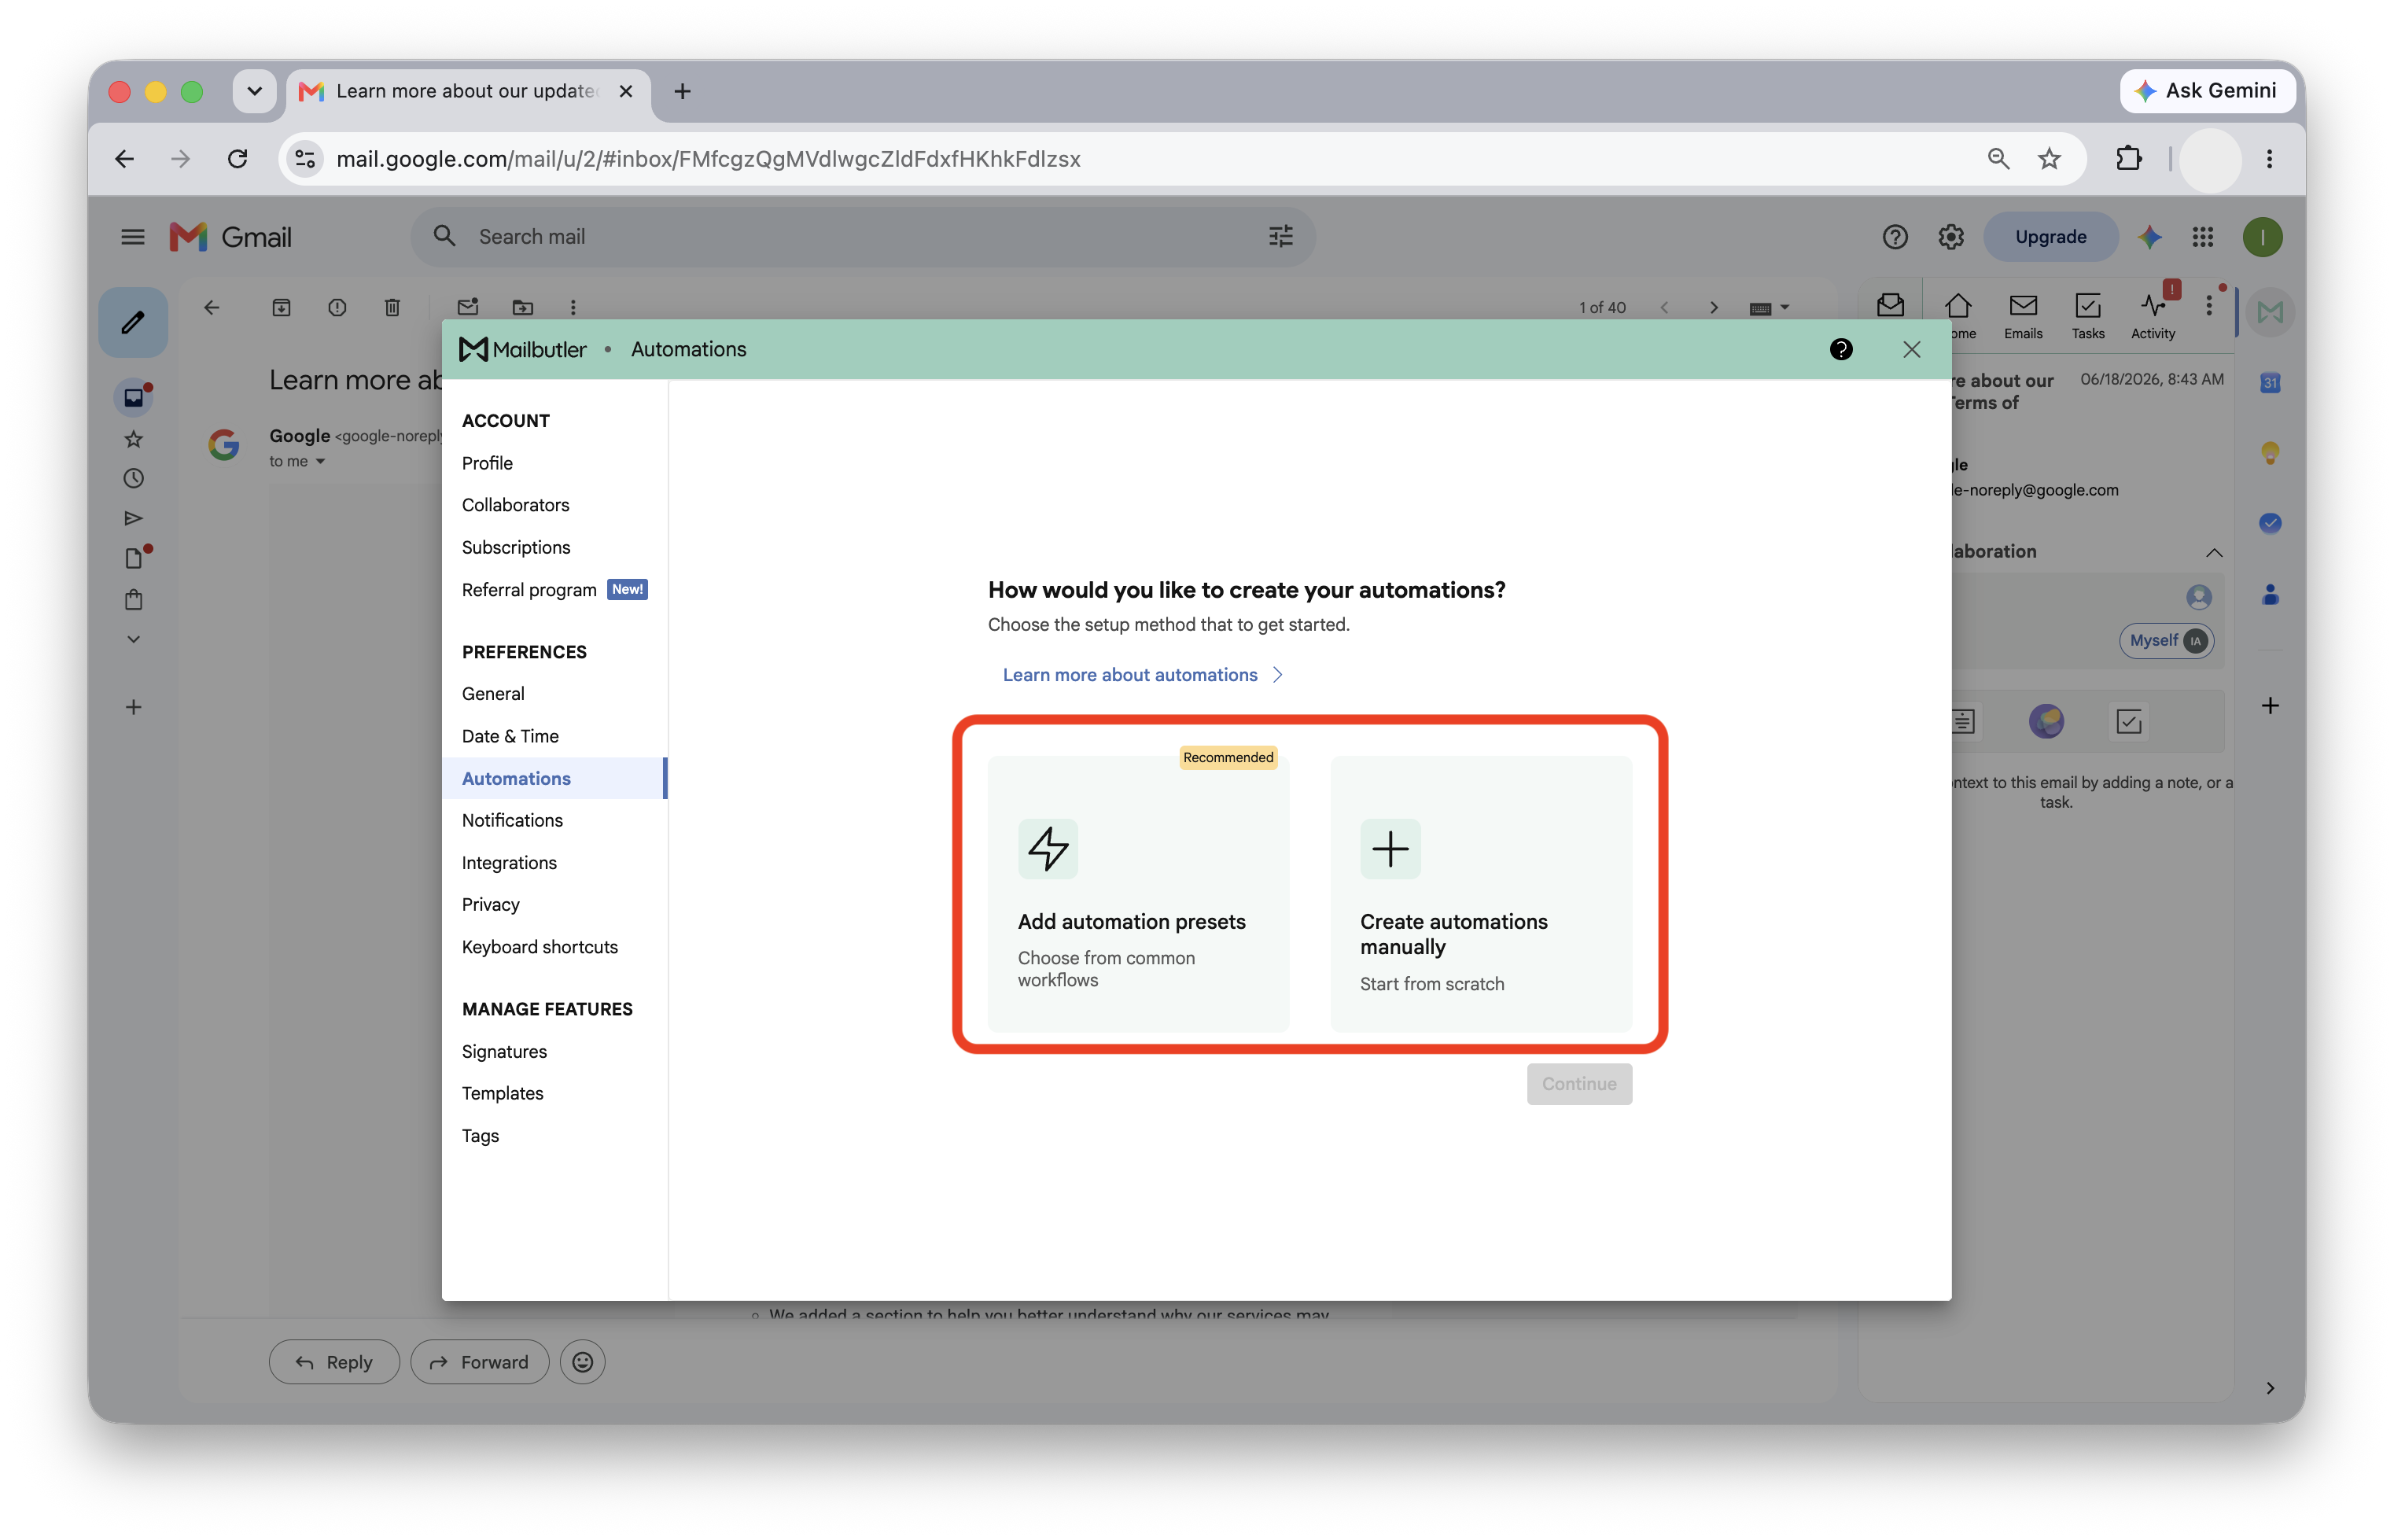Open the Mailbutler Activity icon

pos(2152,316)
